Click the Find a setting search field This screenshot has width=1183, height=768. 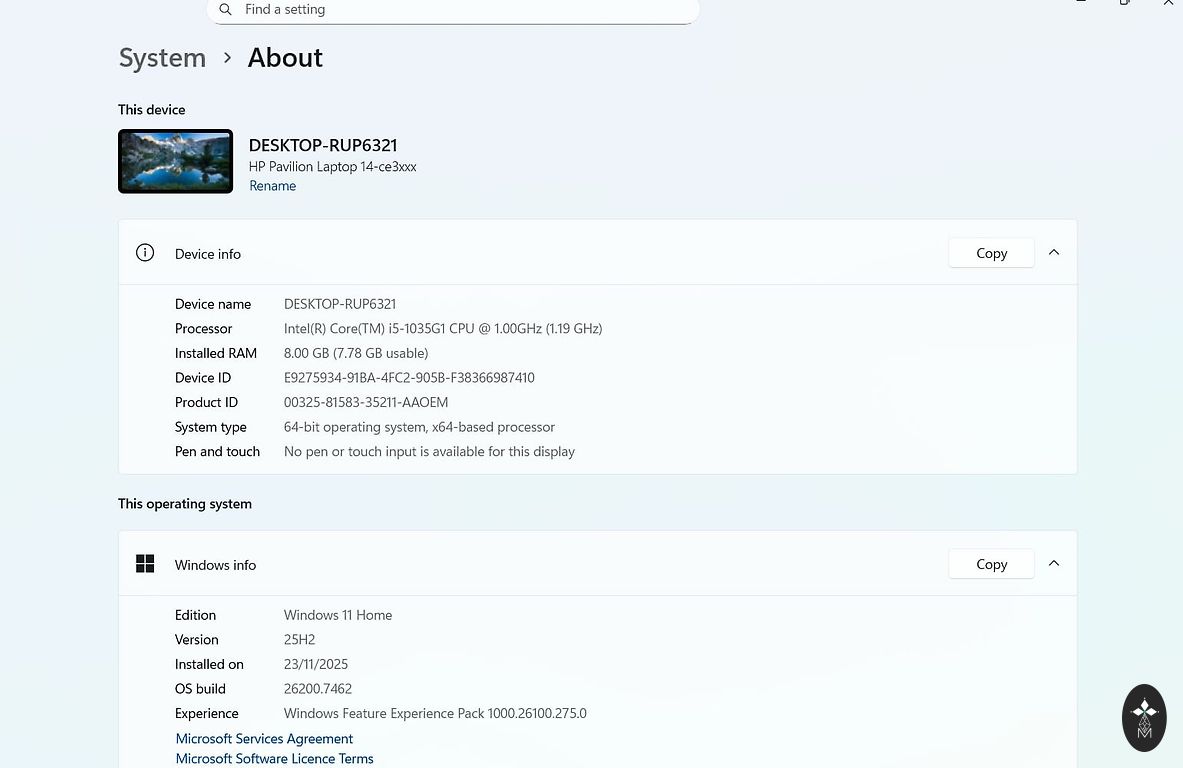(x=460, y=9)
